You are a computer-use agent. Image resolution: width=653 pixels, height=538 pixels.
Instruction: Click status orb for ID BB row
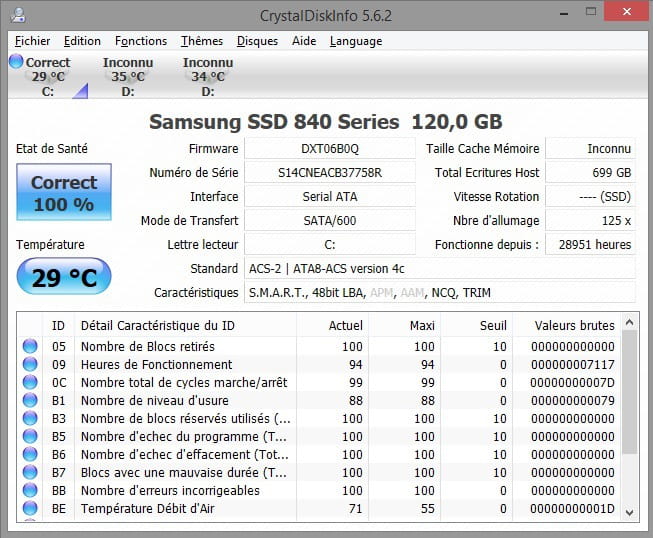[x=30, y=490]
